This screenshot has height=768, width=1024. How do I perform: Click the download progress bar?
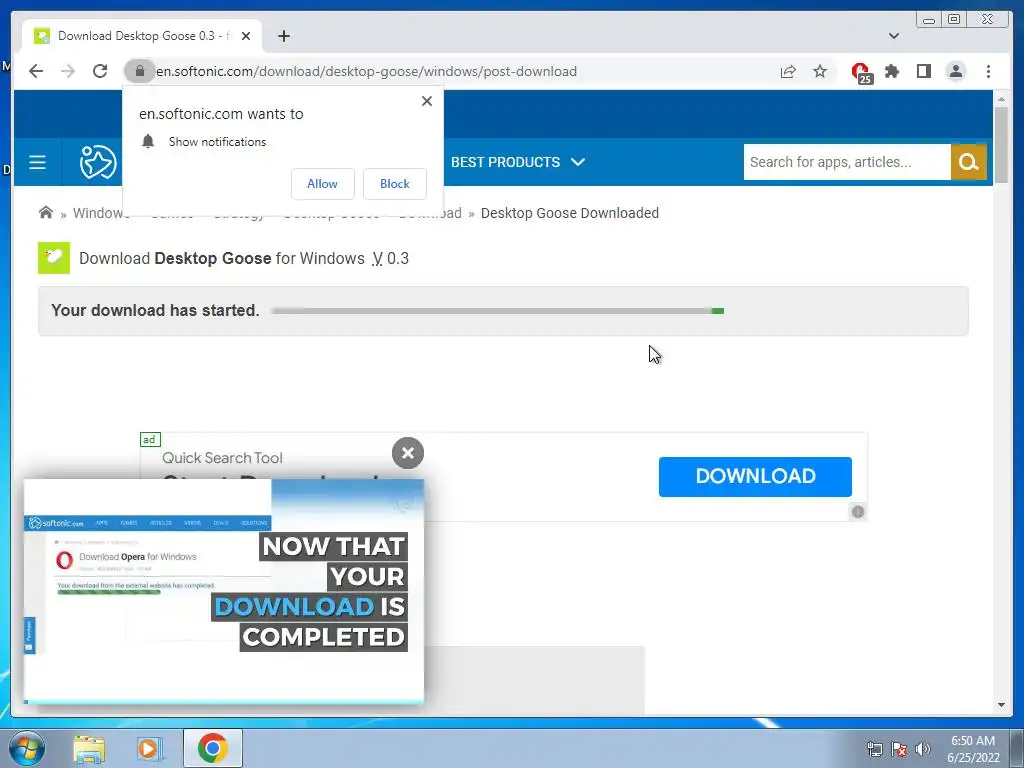(x=497, y=311)
